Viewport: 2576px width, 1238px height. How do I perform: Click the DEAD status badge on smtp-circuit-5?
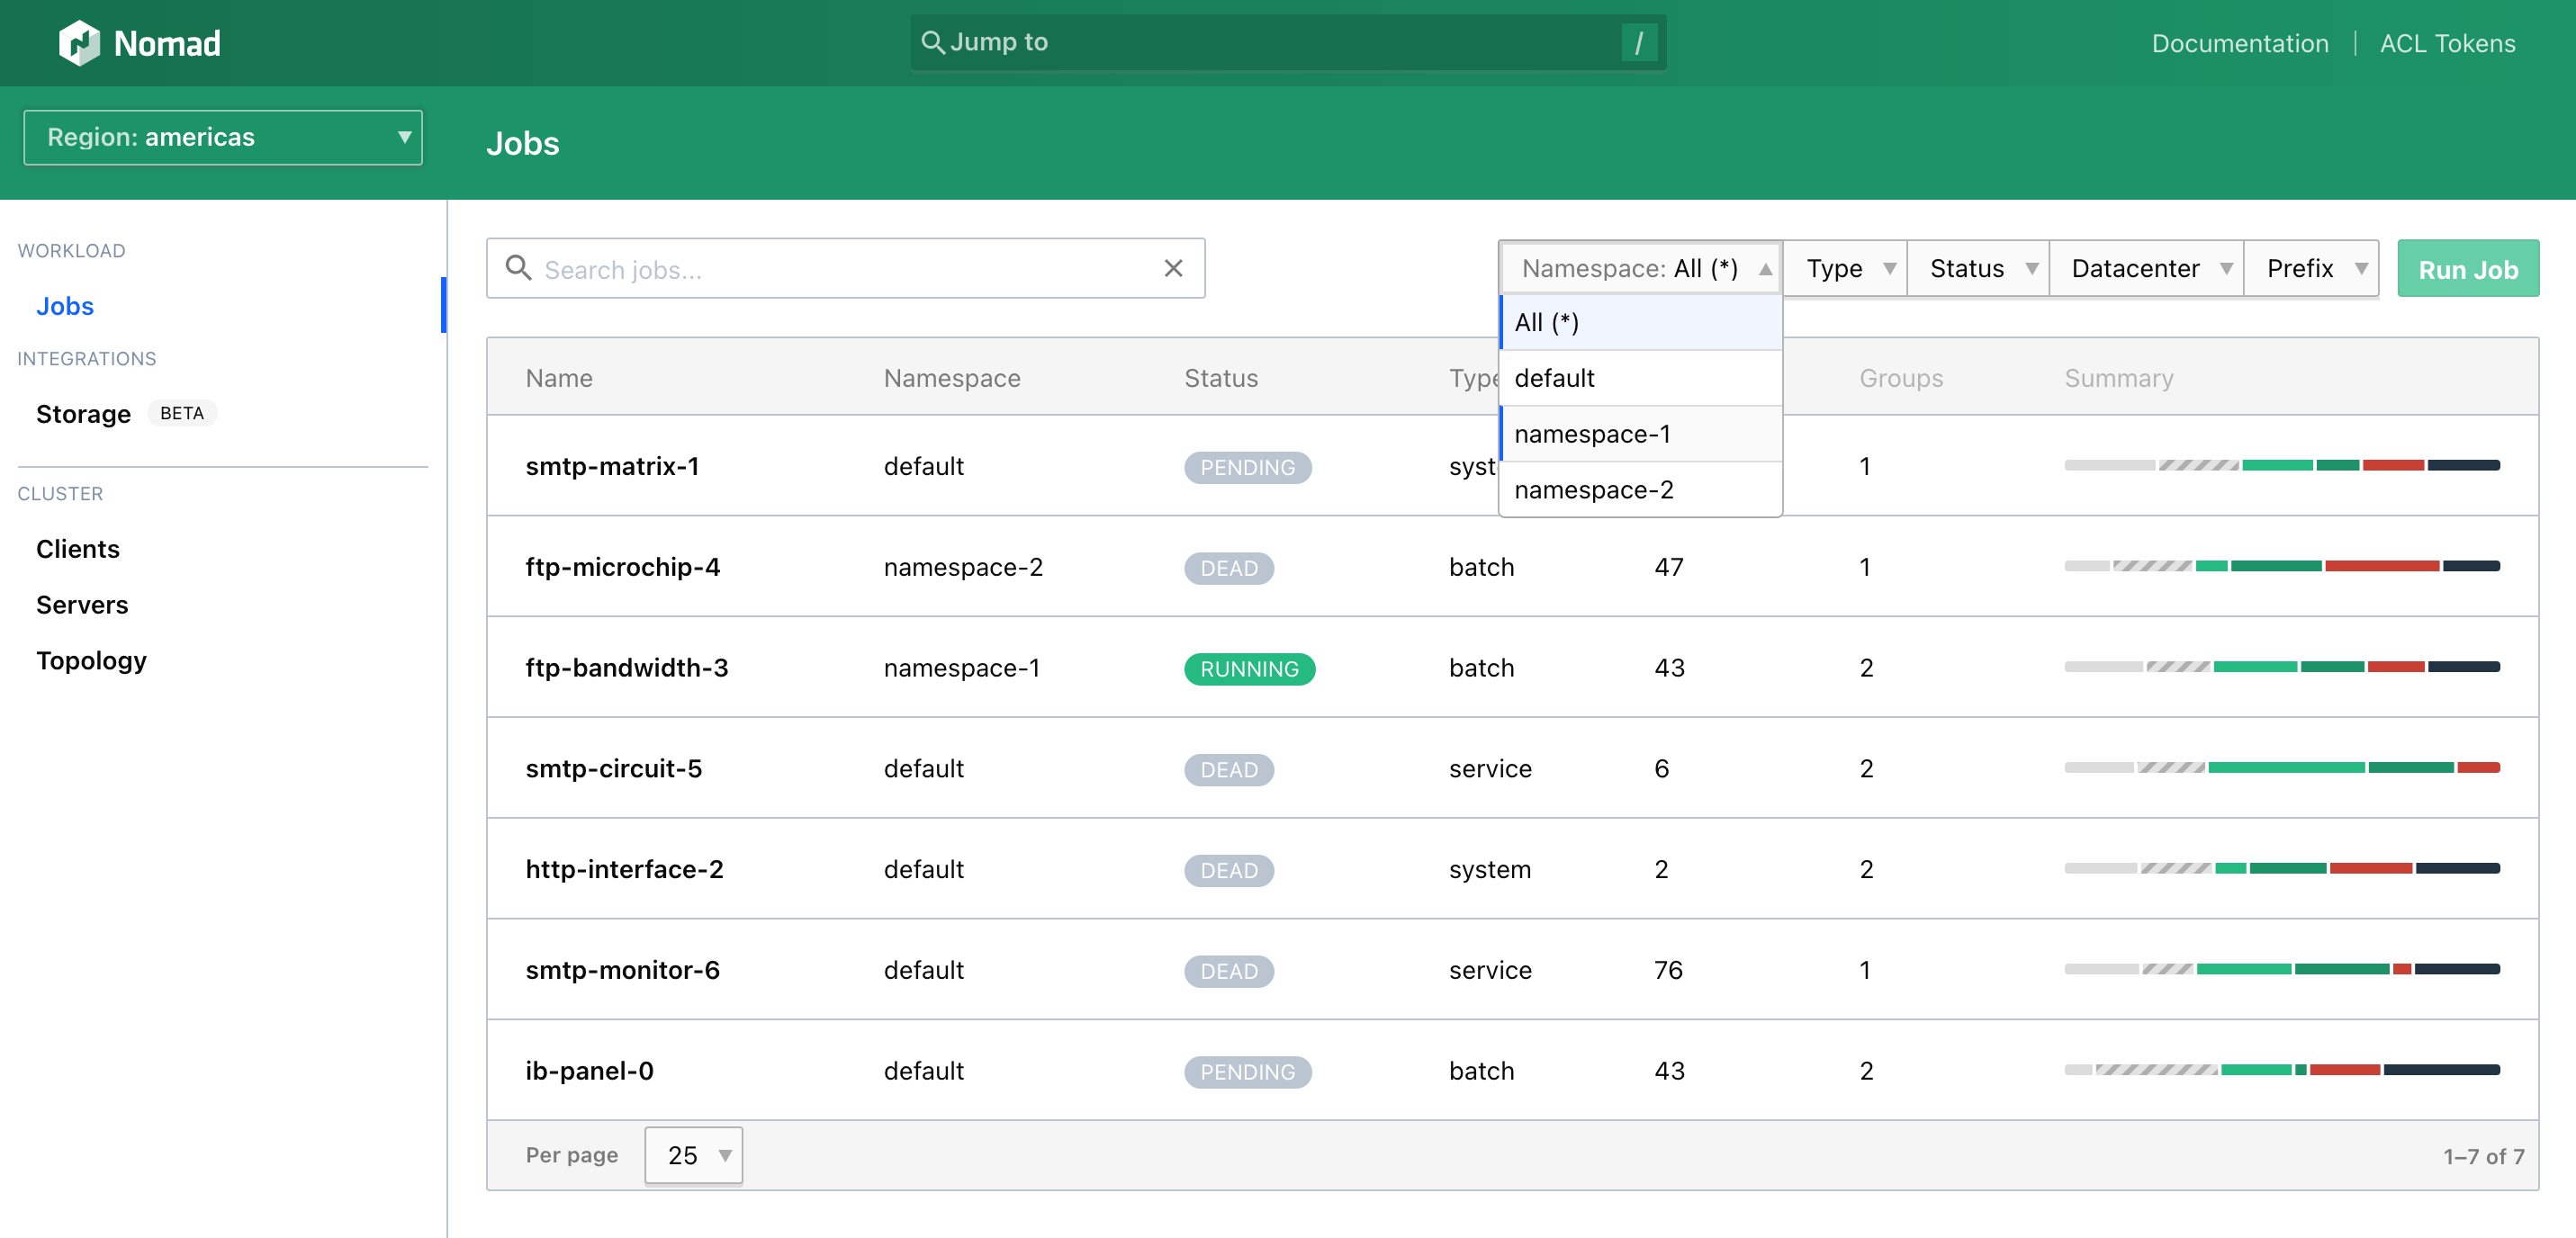tap(1228, 769)
